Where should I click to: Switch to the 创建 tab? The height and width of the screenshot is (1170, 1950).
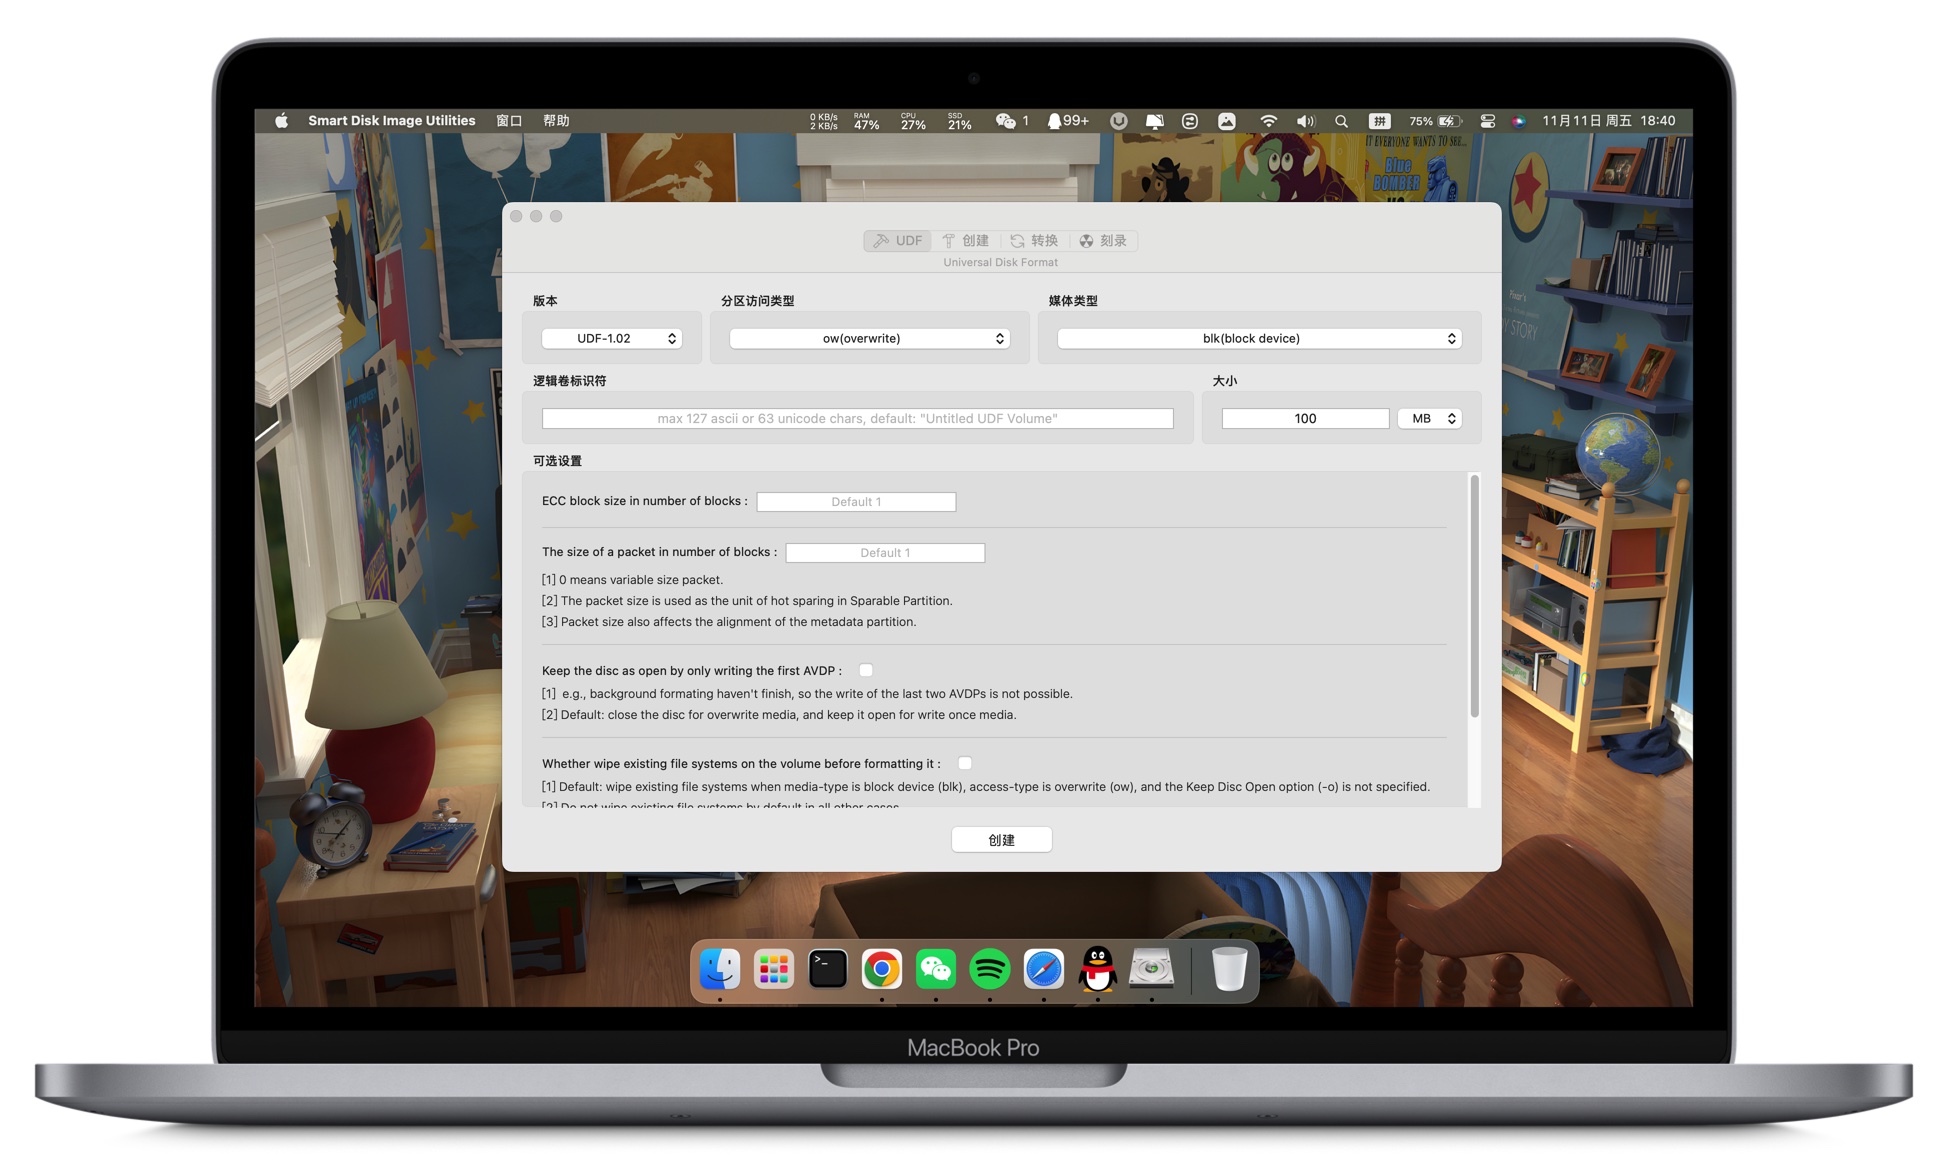[966, 241]
